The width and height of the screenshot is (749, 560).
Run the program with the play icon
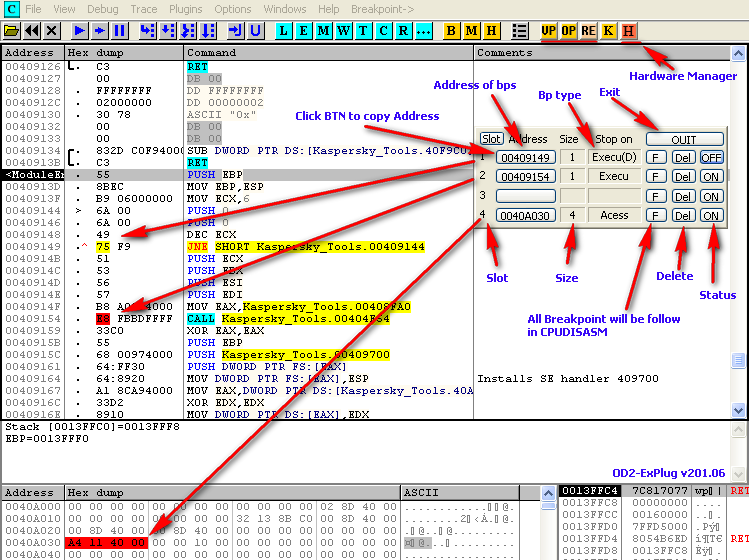79,31
